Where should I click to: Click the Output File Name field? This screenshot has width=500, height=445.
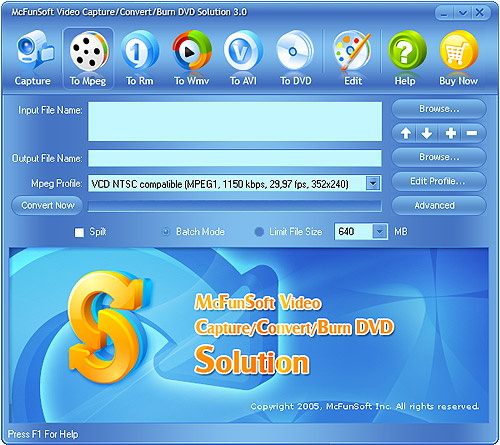pos(235,158)
